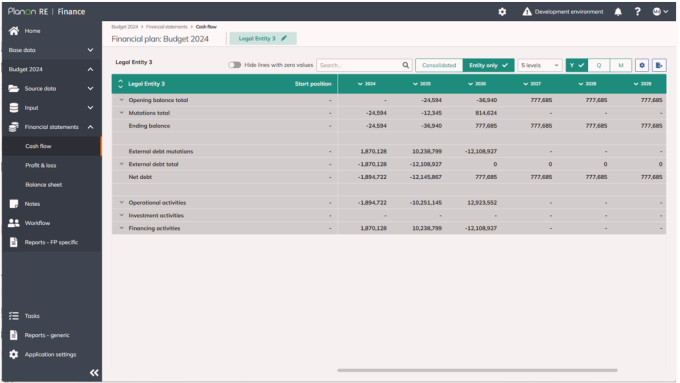Expand the 2029 column chevron
This screenshot has height=383, width=680.
(636, 84)
